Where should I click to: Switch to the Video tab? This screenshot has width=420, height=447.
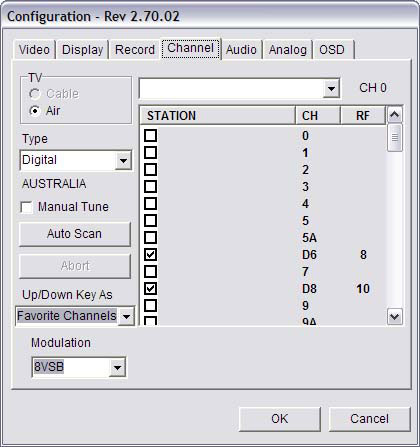(x=34, y=50)
